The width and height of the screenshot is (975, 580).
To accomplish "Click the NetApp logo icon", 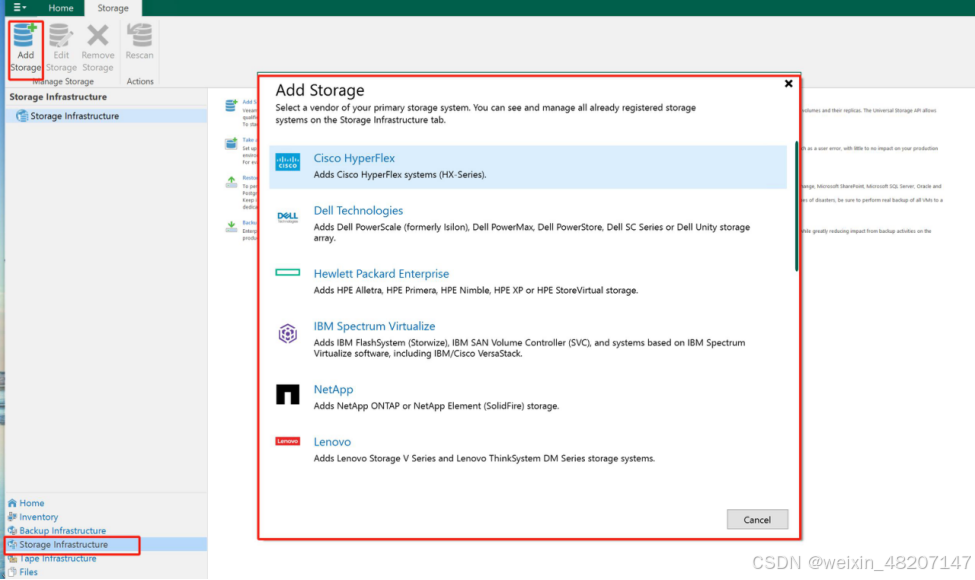I will (287, 394).
